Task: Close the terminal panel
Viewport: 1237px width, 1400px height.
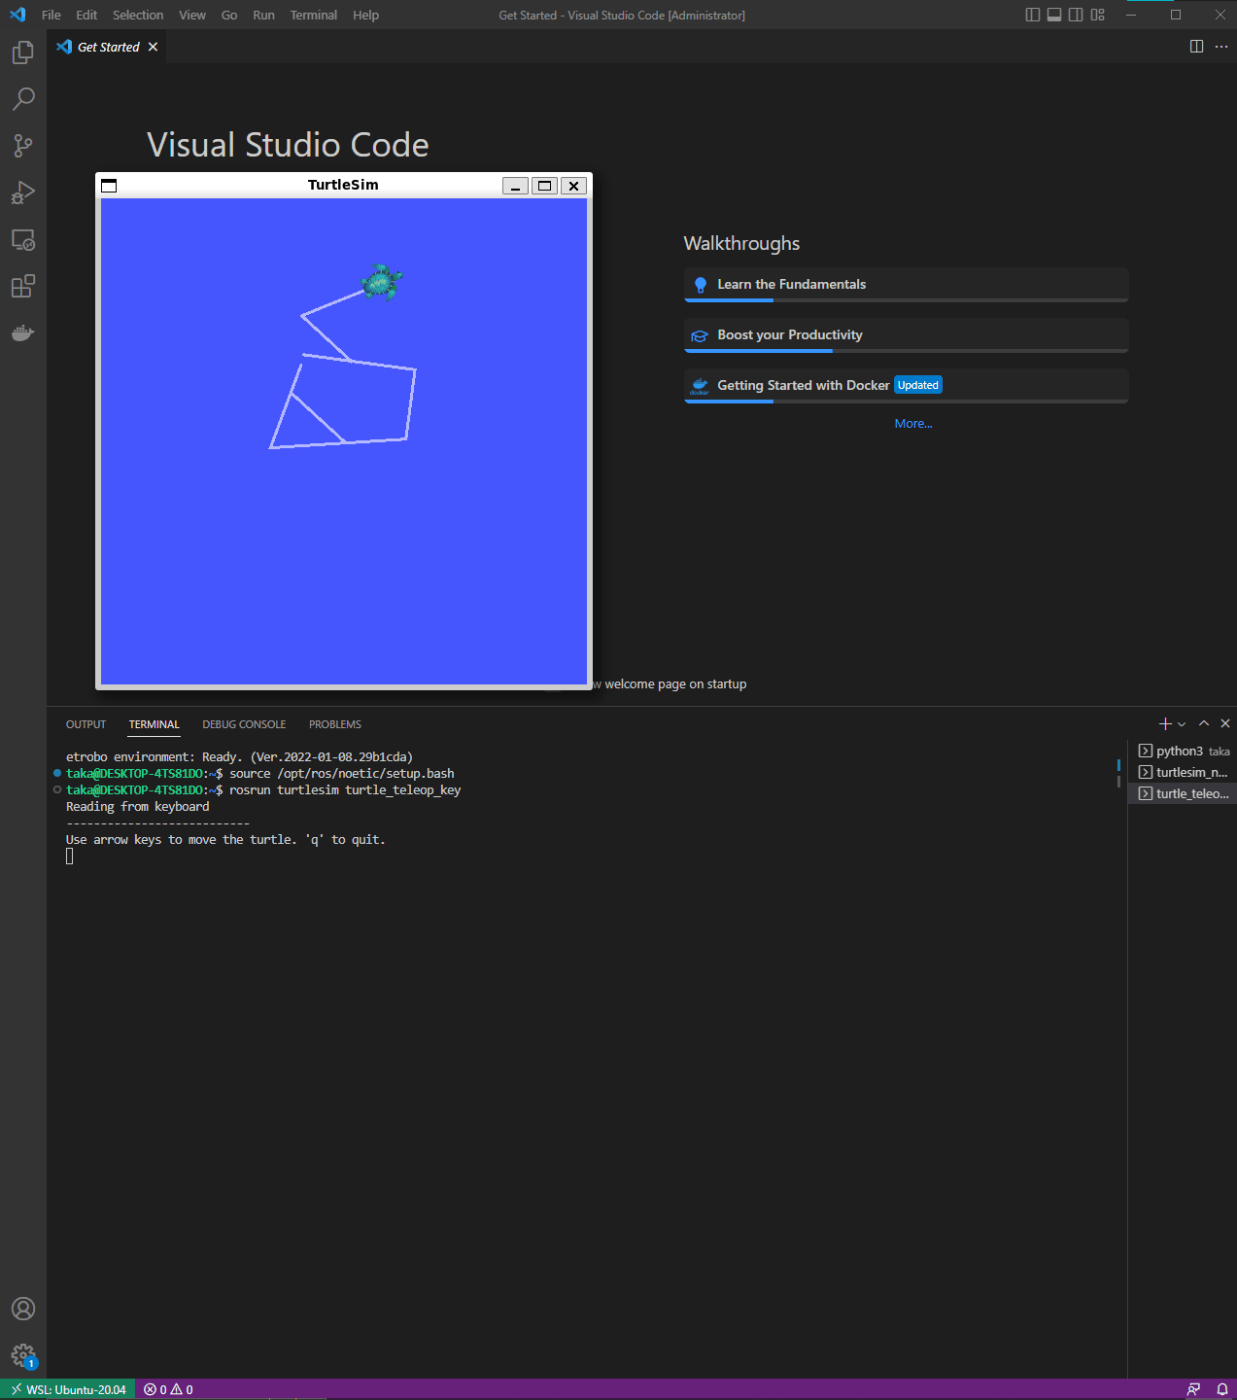Action: 1225,724
